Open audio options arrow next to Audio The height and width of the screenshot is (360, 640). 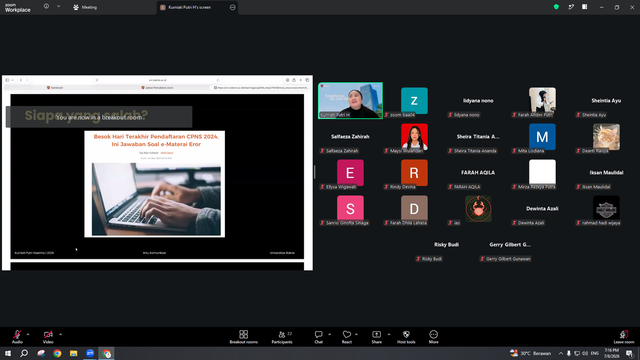click(x=28, y=334)
